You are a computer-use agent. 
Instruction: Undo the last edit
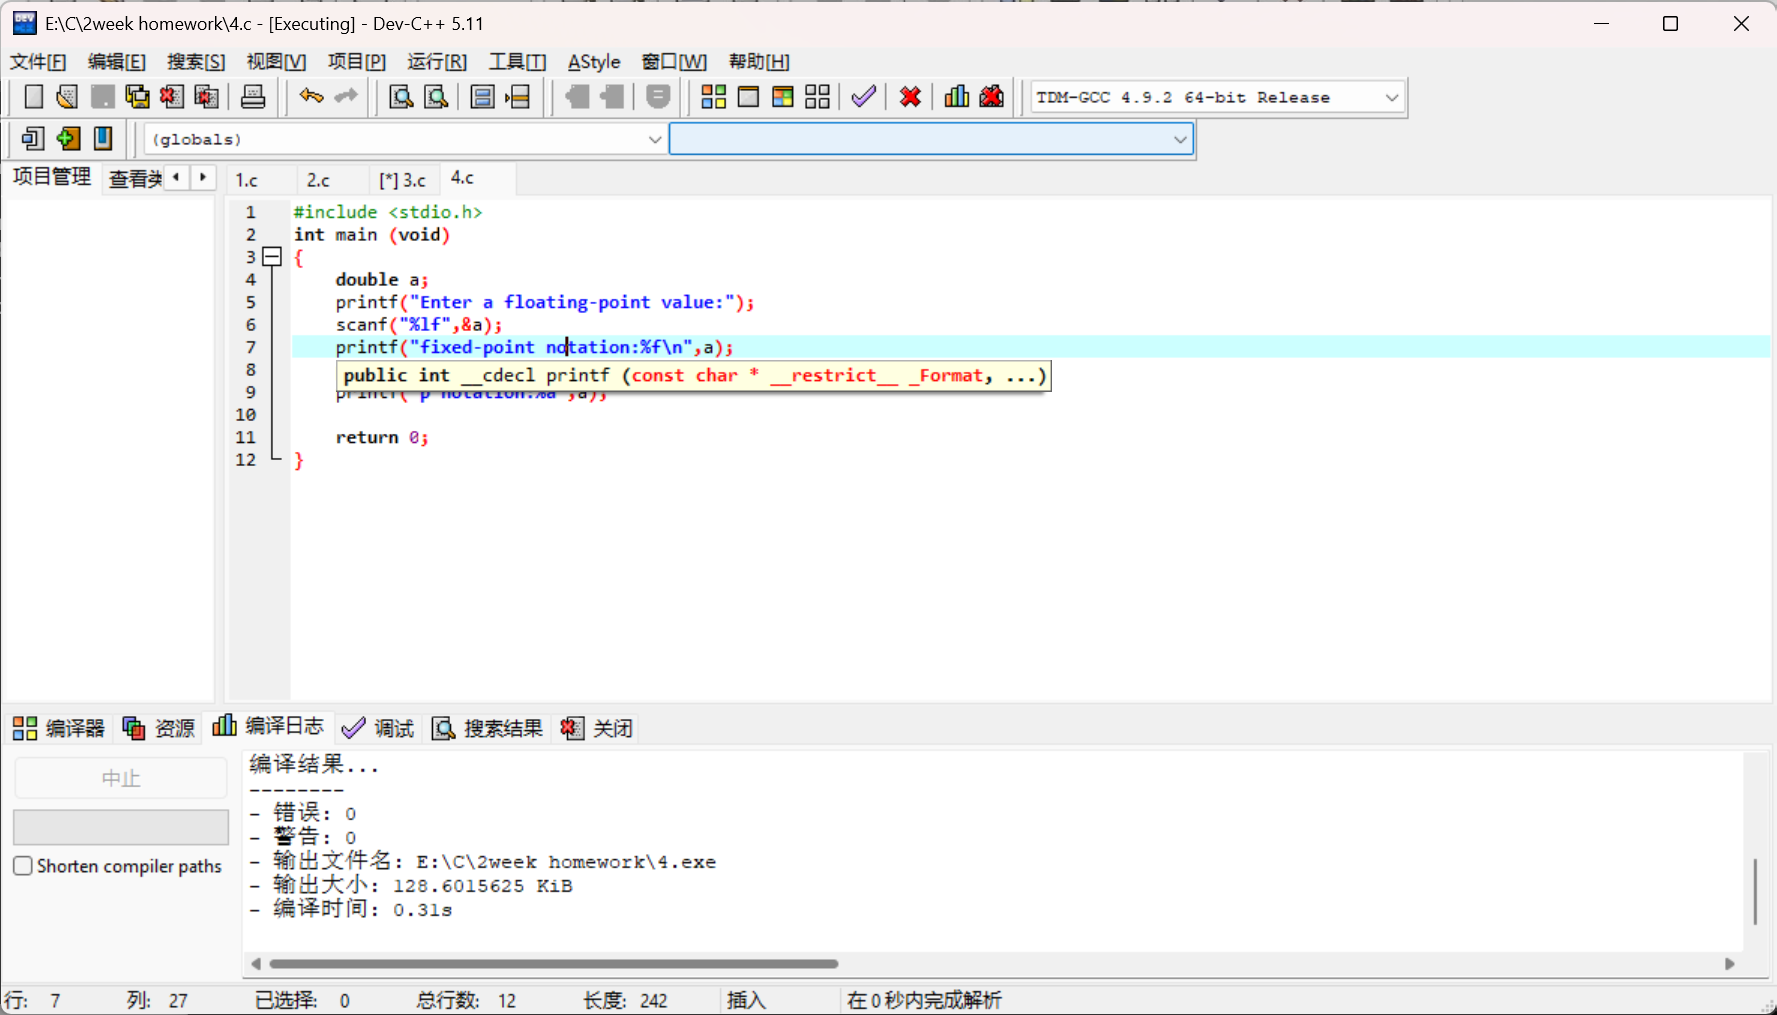(311, 97)
